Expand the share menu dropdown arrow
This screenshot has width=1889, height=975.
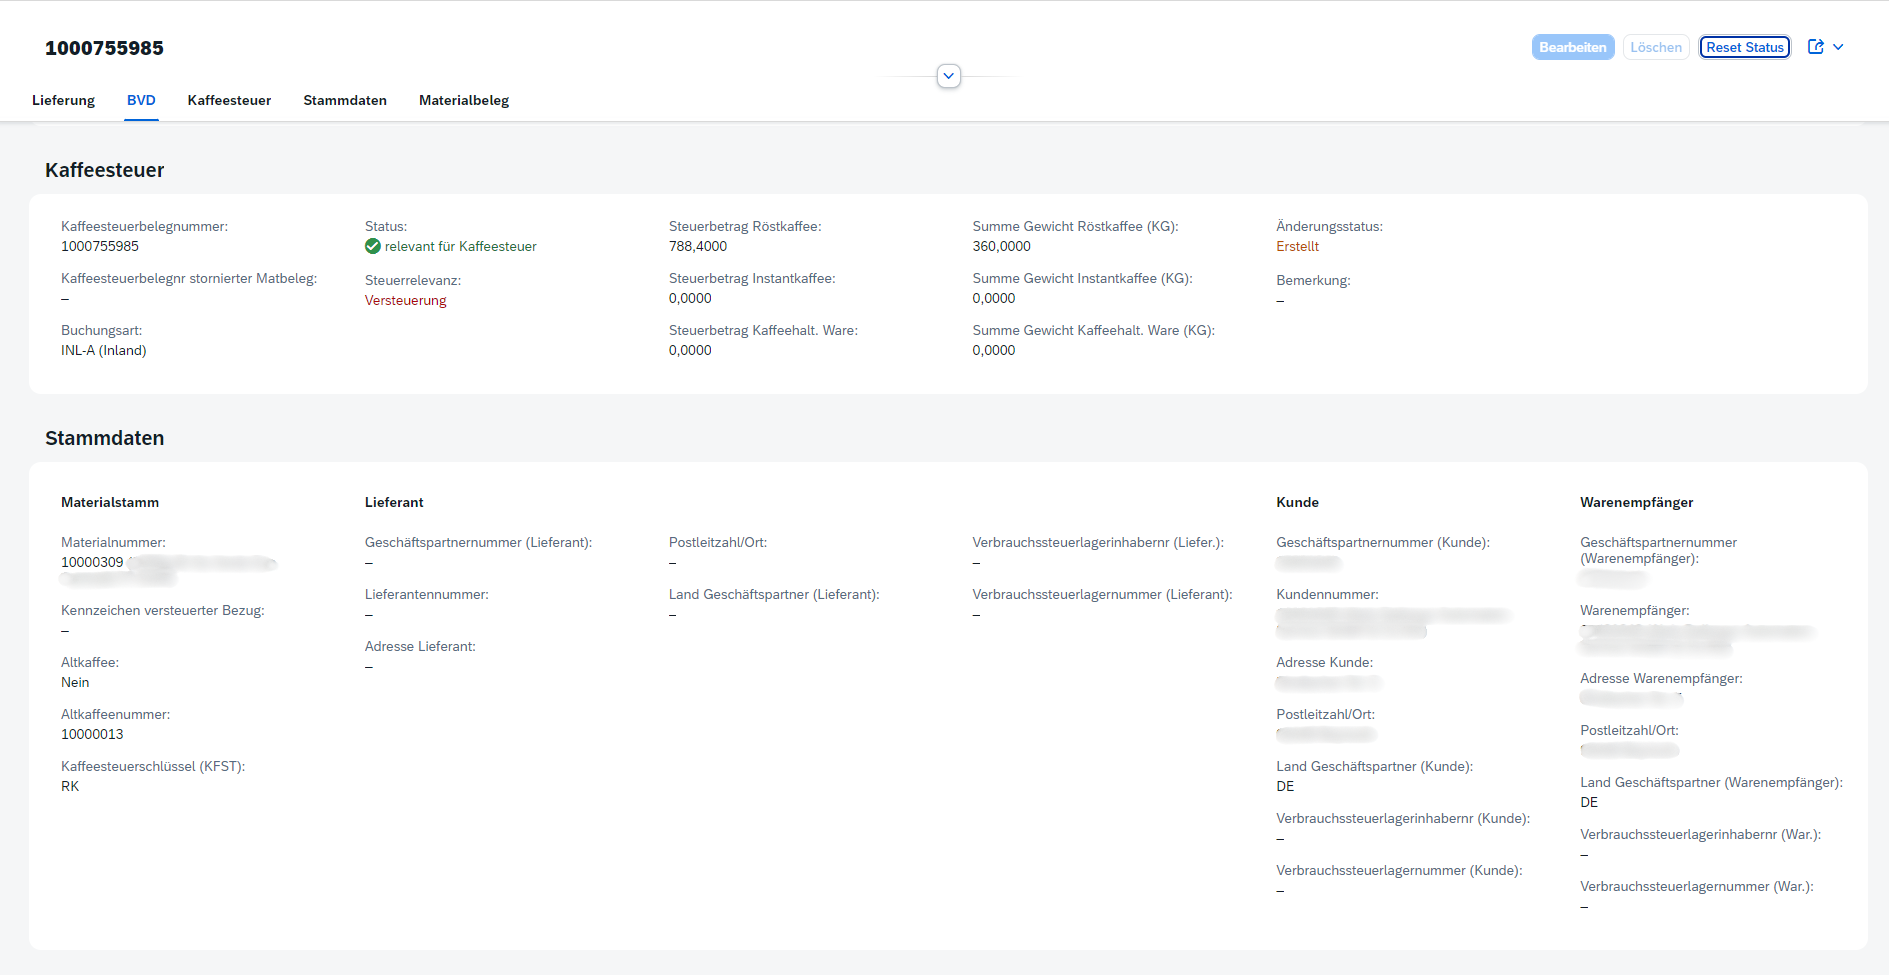[1838, 47]
